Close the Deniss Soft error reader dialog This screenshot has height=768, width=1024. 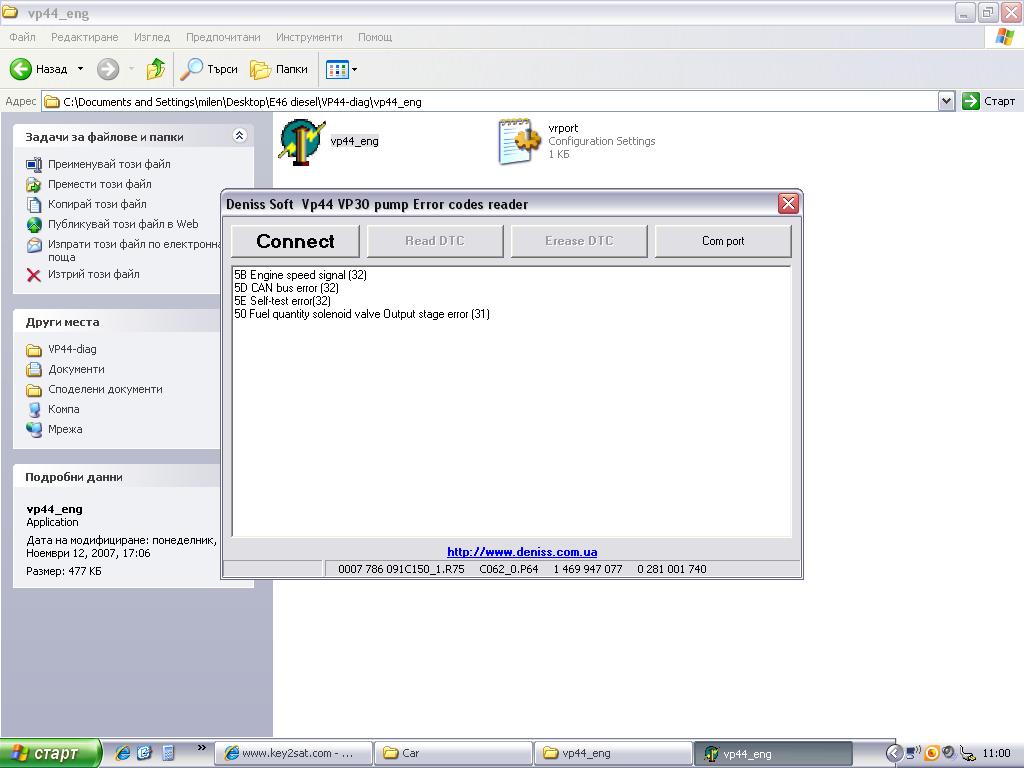pyautogui.click(x=788, y=204)
